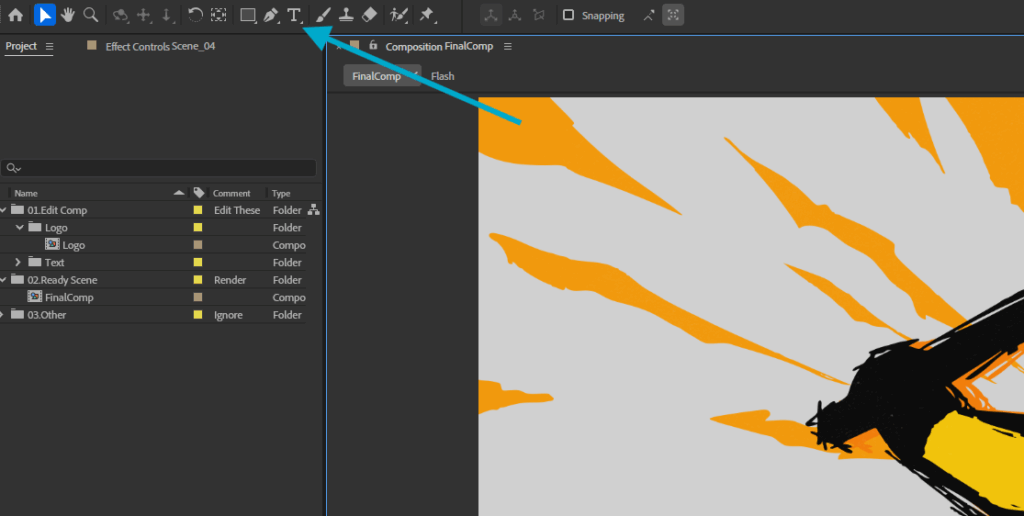
Task: Select the Rotation tool
Action: coord(195,15)
